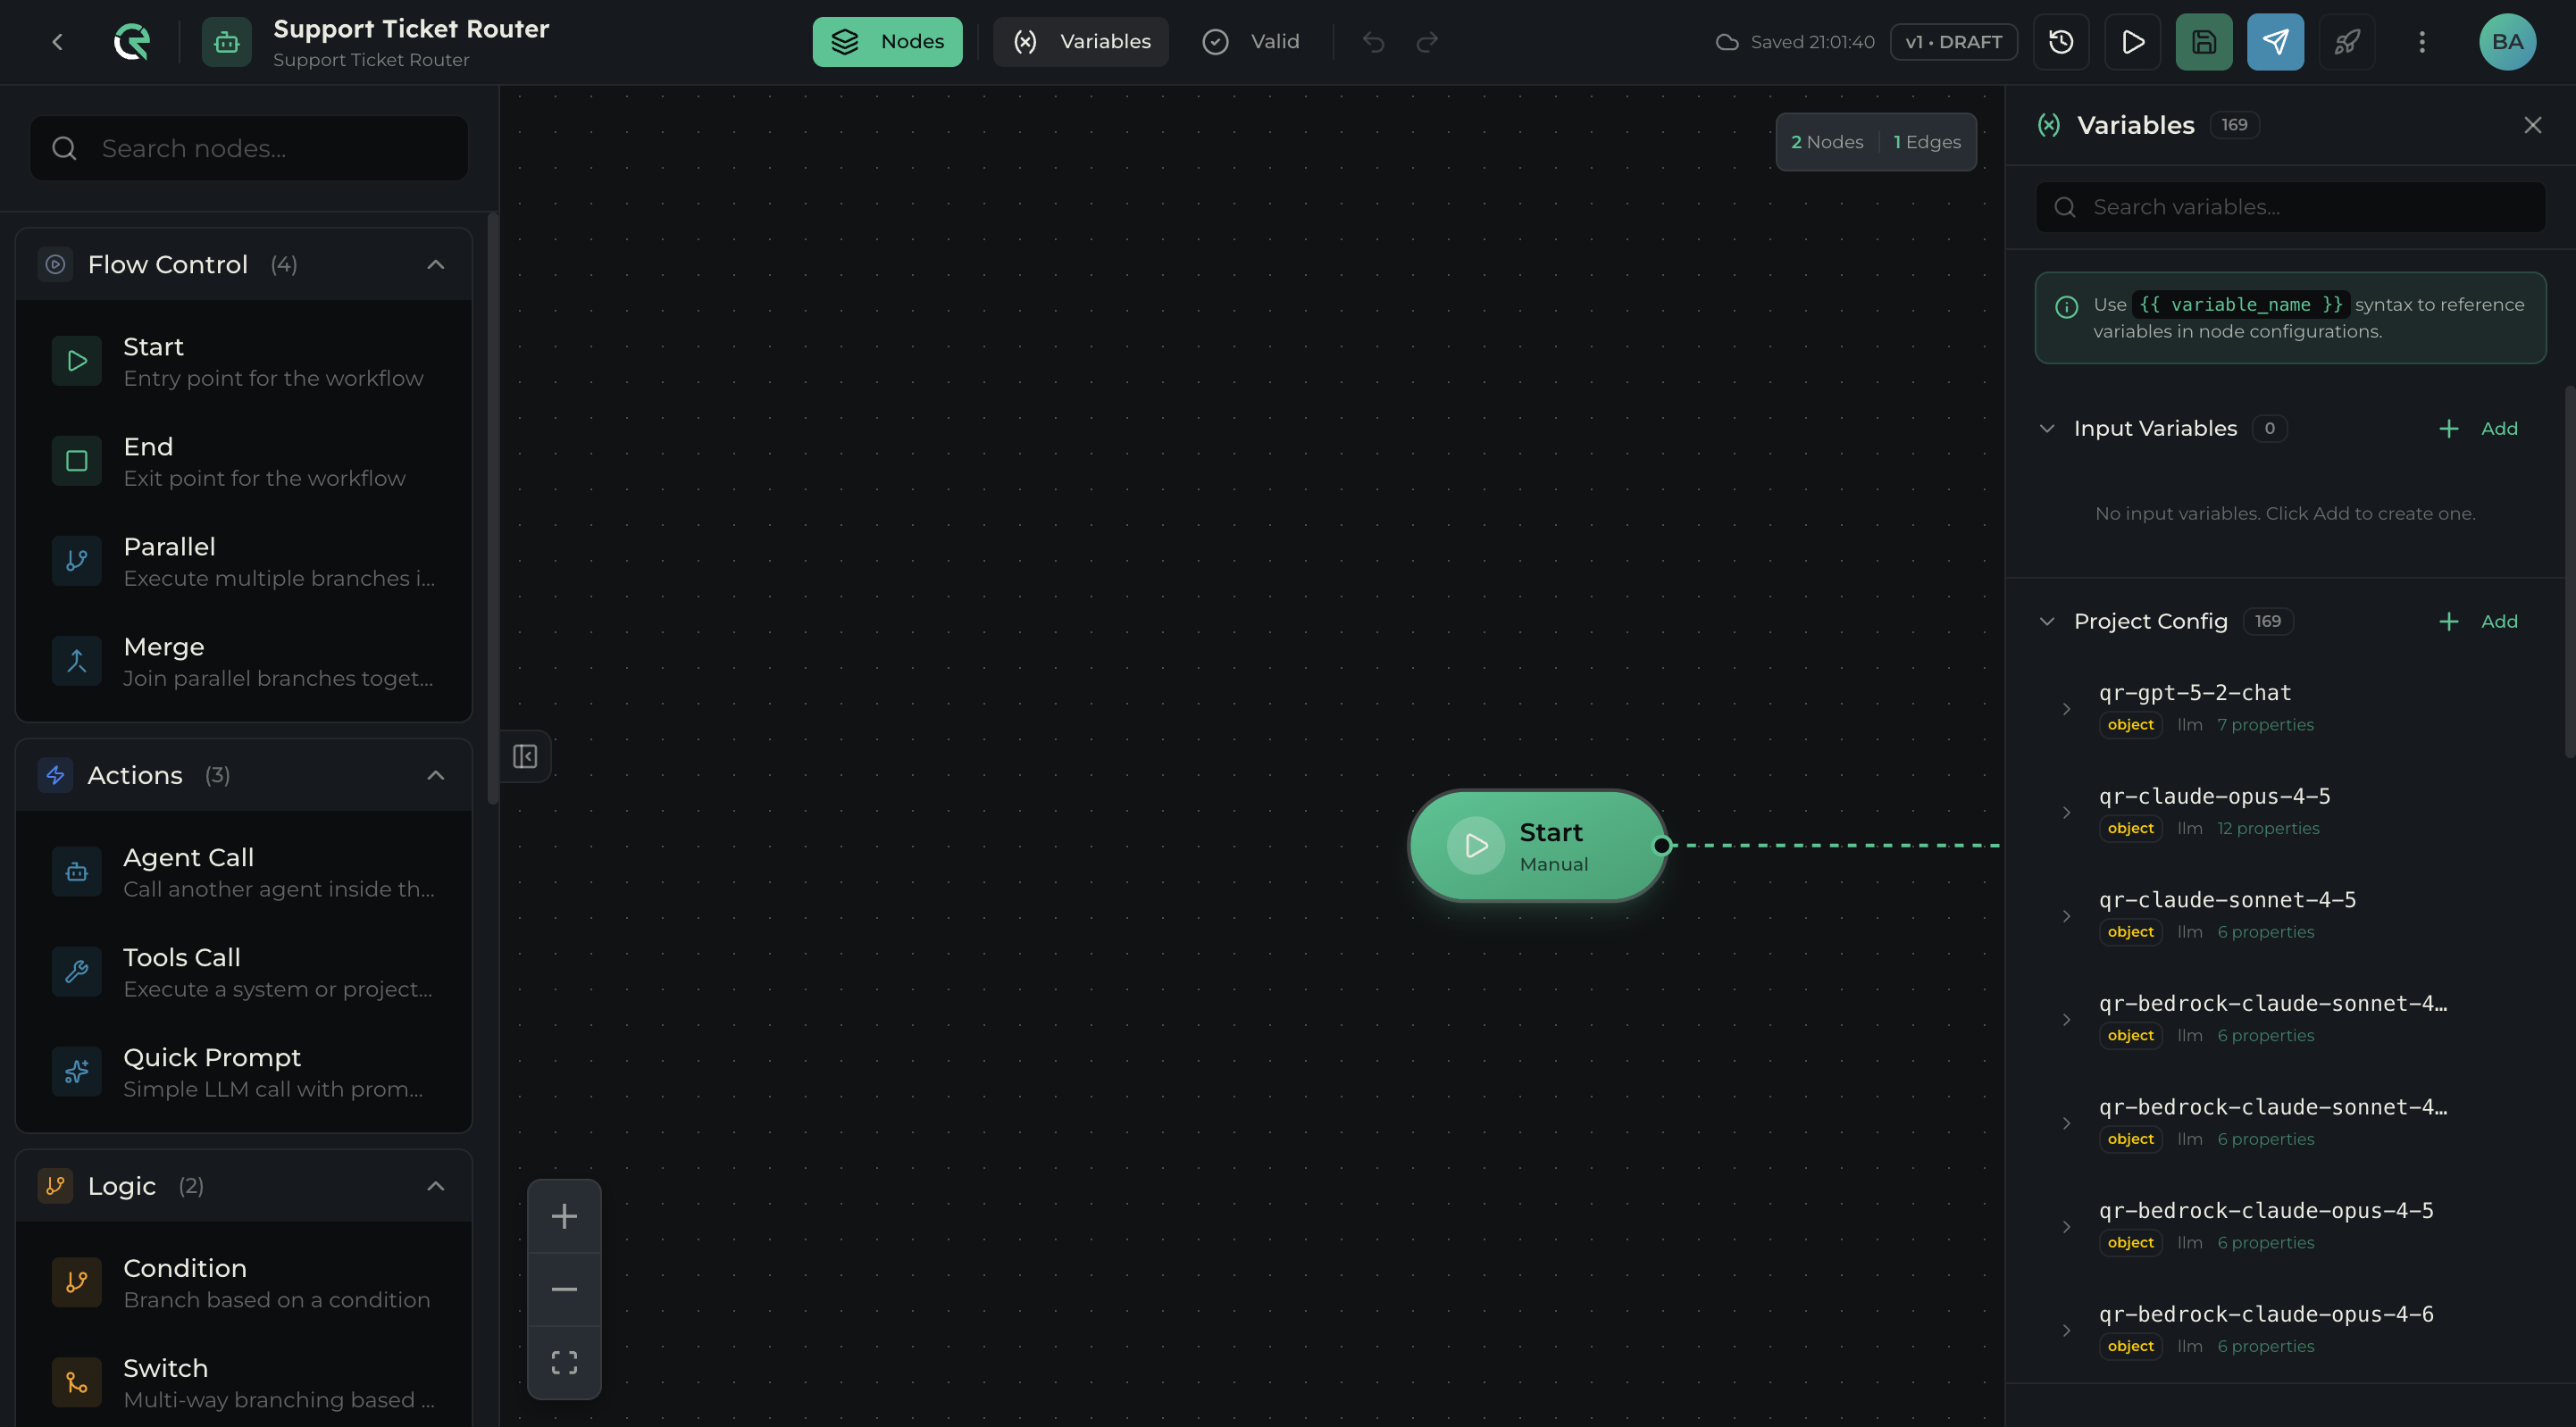Select the Condition node icon
The height and width of the screenshot is (1427, 2576).
(x=77, y=1282)
